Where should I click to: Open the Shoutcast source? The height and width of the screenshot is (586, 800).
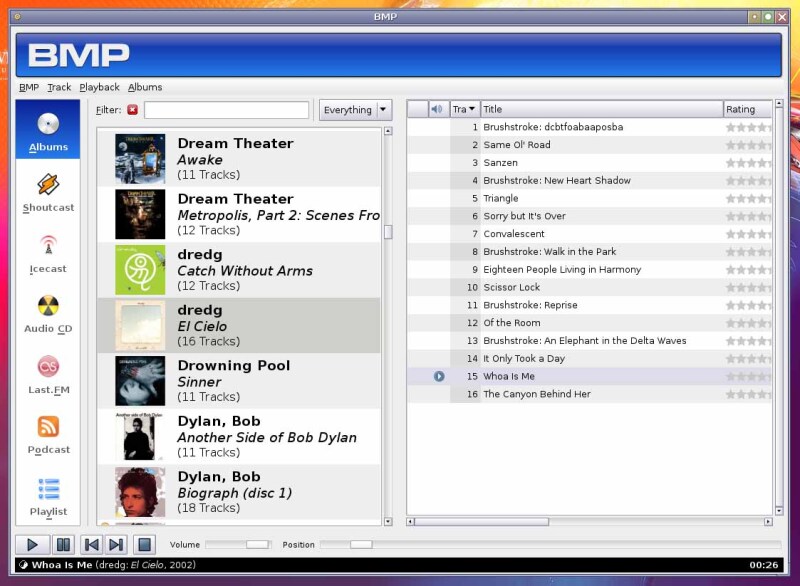click(48, 193)
